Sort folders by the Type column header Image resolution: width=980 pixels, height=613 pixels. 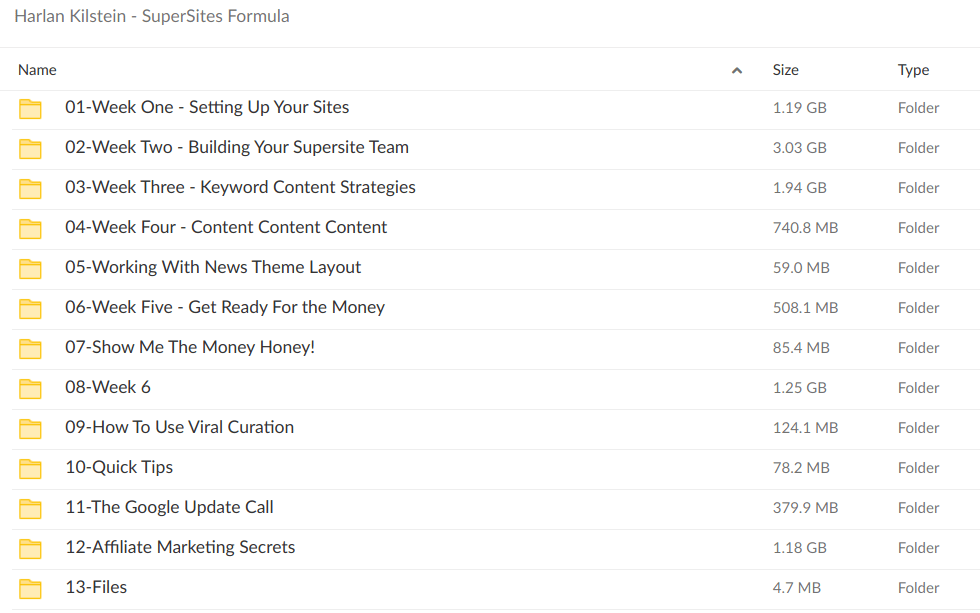pos(913,70)
